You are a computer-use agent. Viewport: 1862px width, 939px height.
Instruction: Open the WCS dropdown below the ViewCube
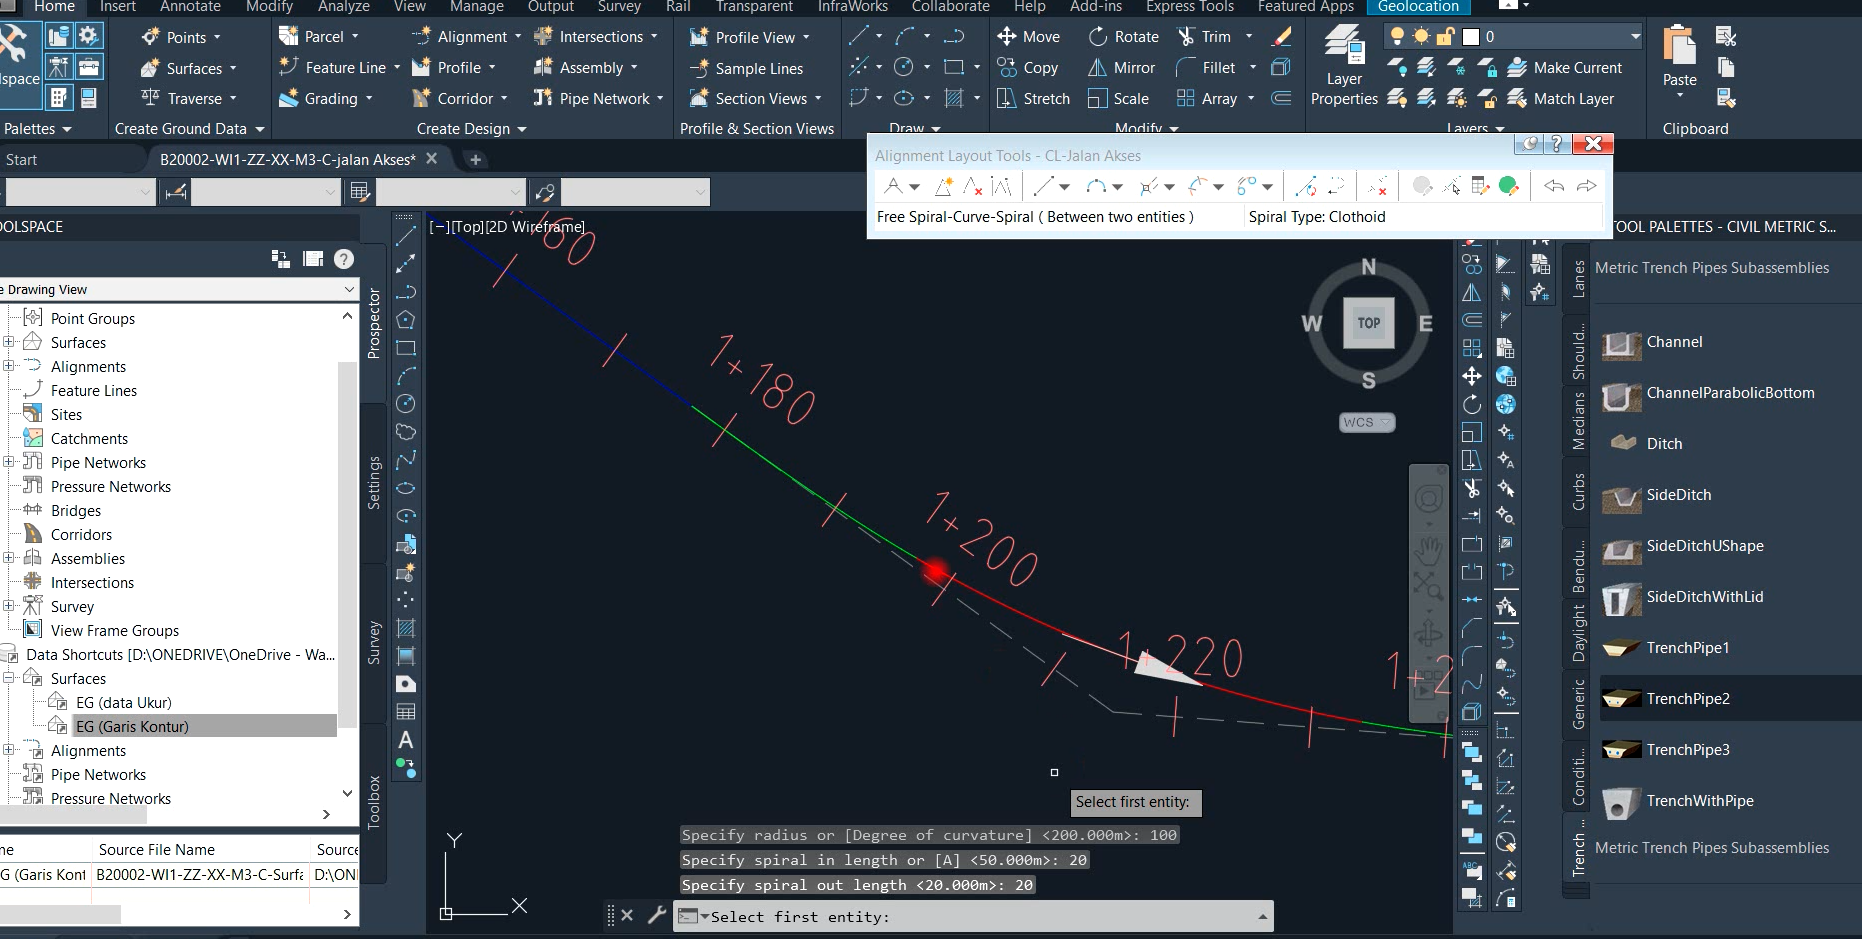click(x=1366, y=422)
